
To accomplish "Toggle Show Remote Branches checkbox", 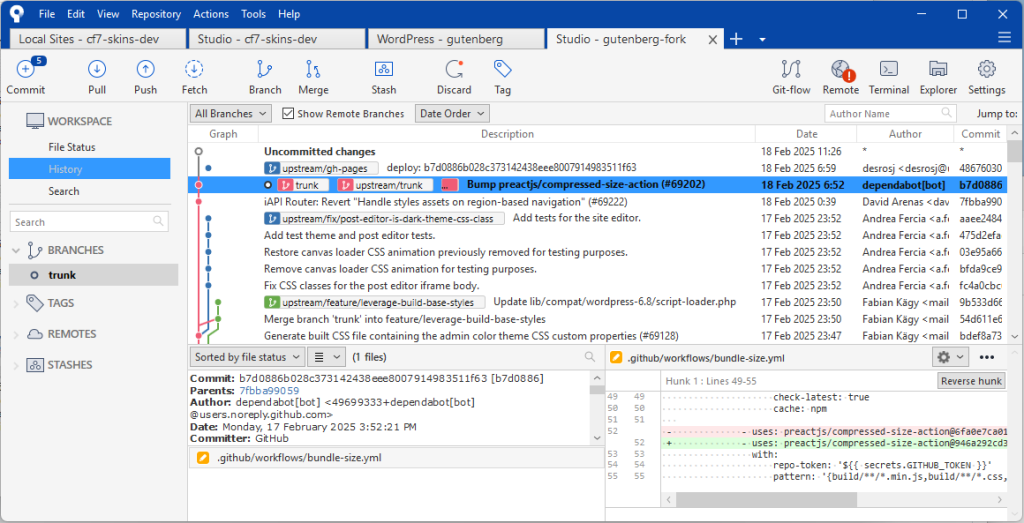I will 289,114.
